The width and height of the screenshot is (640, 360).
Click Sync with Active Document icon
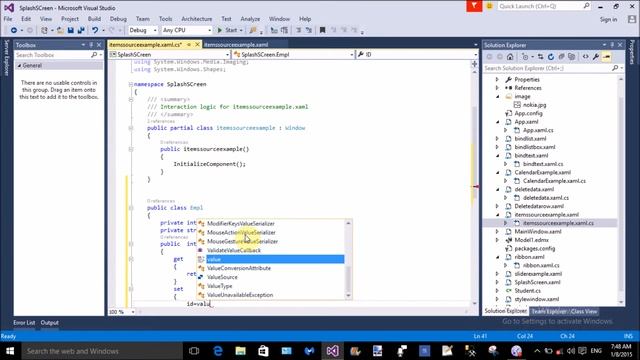pos(540,57)
